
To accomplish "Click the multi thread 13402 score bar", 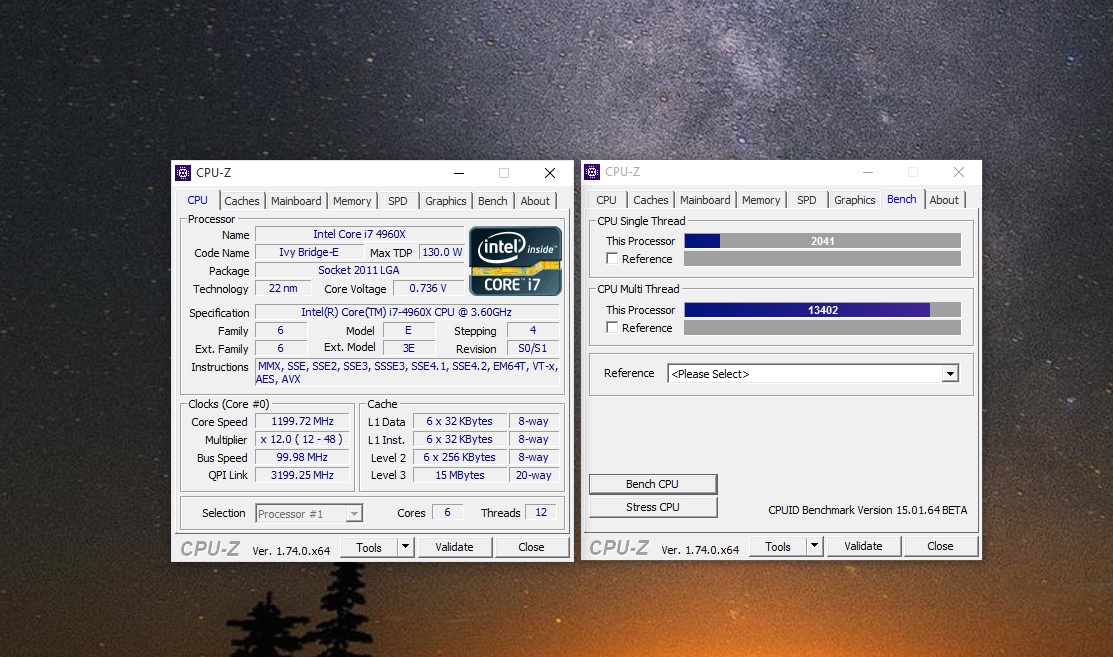I will click(822, 310).
